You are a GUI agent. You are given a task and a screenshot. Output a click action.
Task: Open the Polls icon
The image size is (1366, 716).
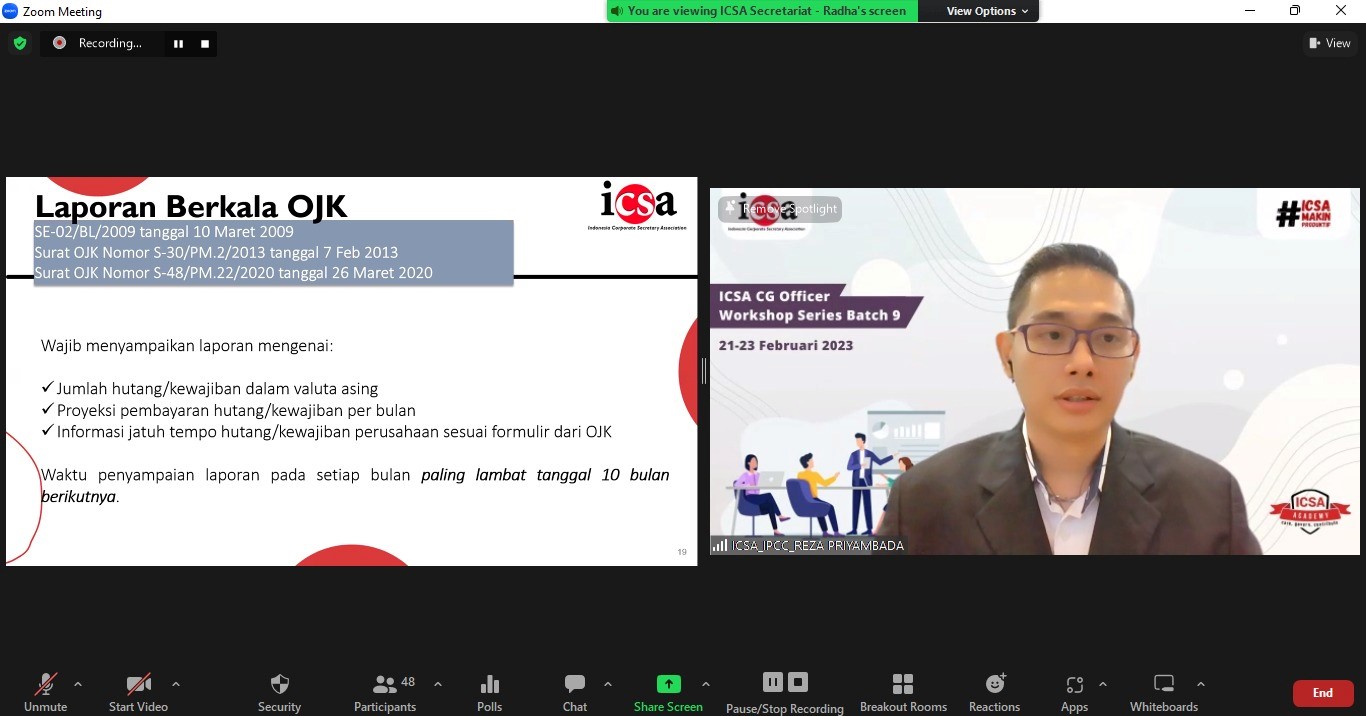pyautogui.click(x=489, y=685)
